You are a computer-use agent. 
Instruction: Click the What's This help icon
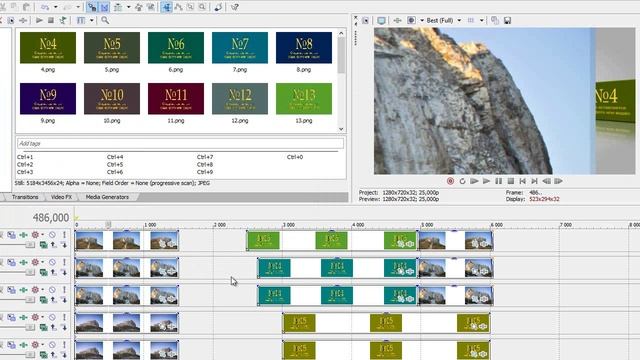235,7
